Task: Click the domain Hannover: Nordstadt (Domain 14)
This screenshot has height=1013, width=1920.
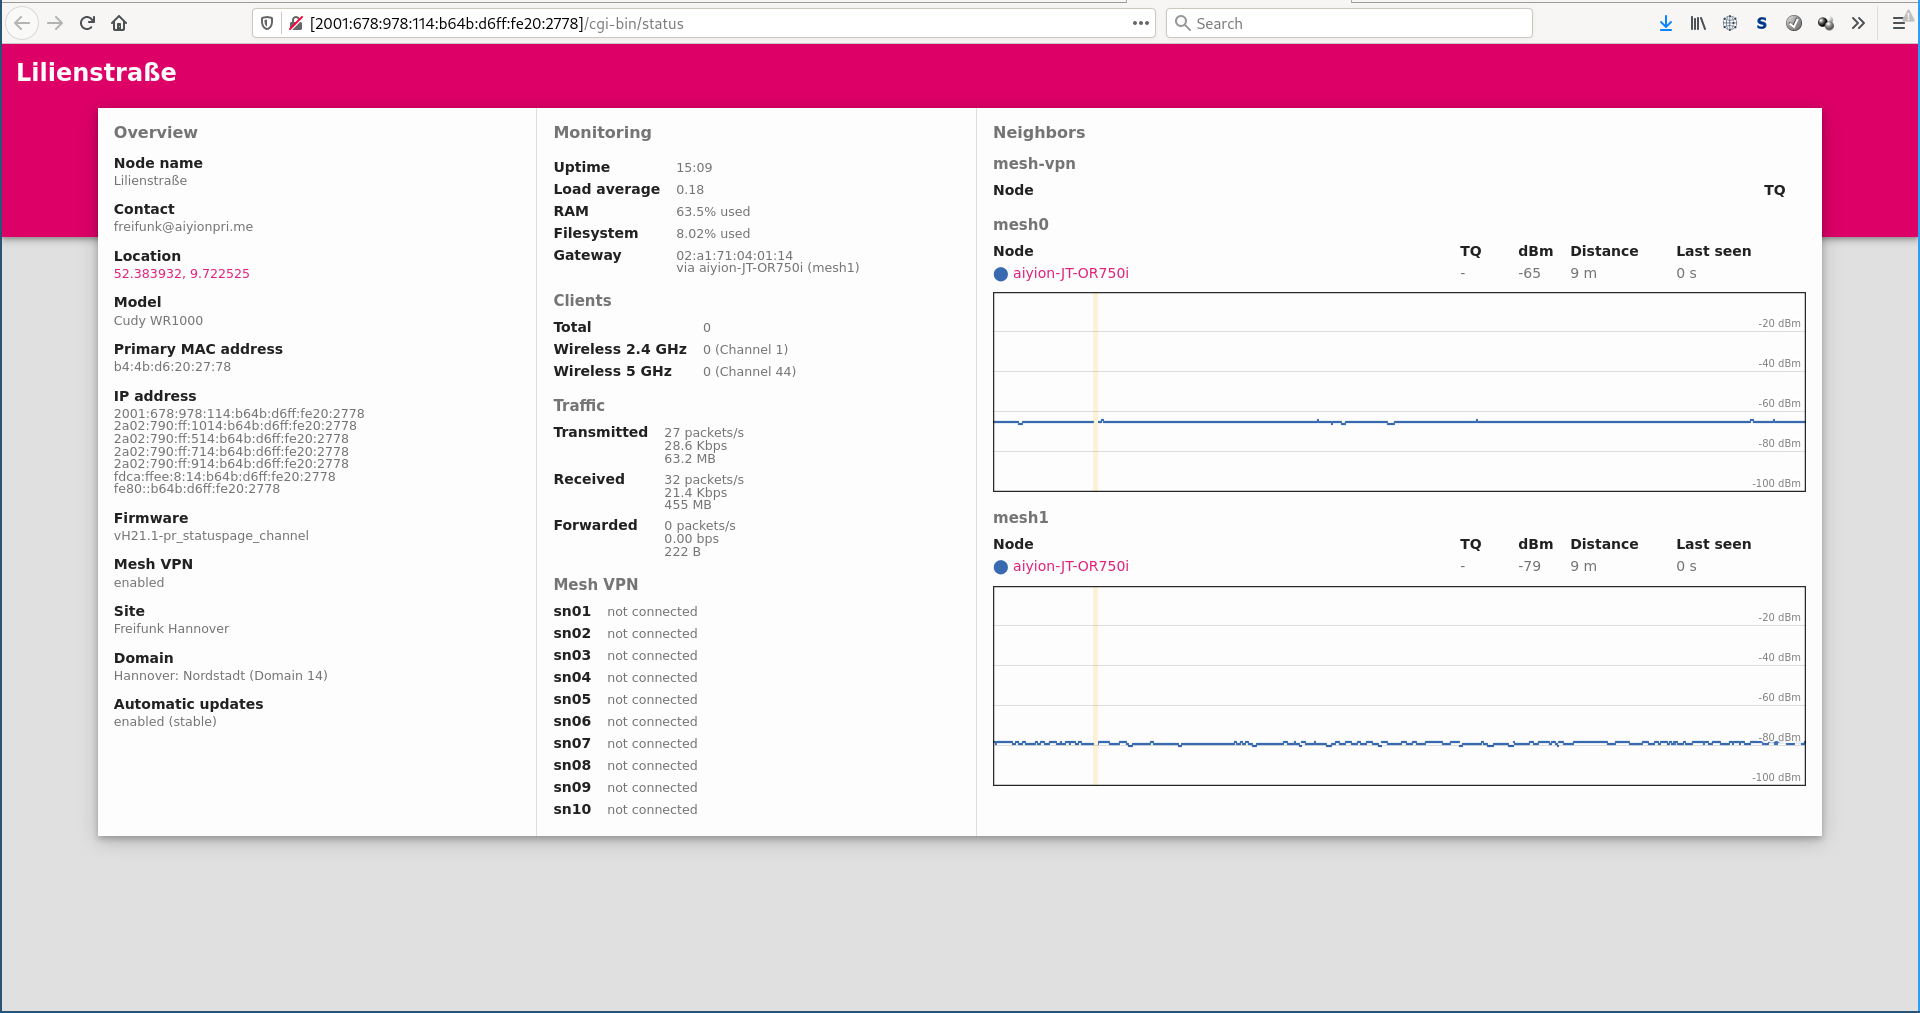Action: 220,676
